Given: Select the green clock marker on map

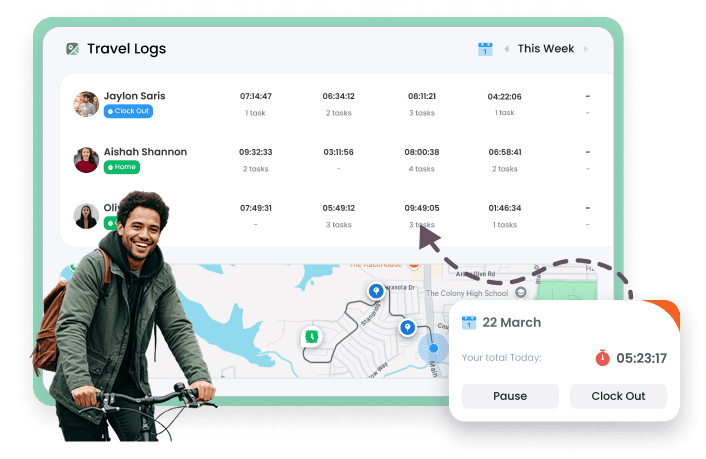Looking at the screenshot, I should tap(312, 337).
